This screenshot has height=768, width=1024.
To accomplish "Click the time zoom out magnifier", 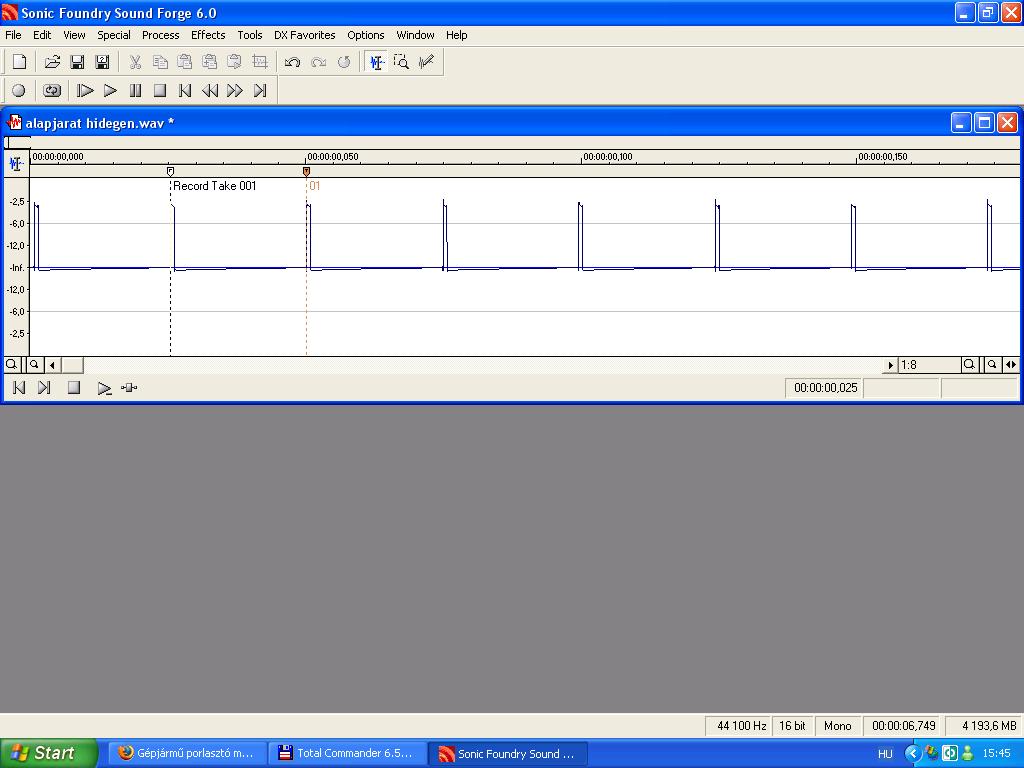I will coord(991,364).
